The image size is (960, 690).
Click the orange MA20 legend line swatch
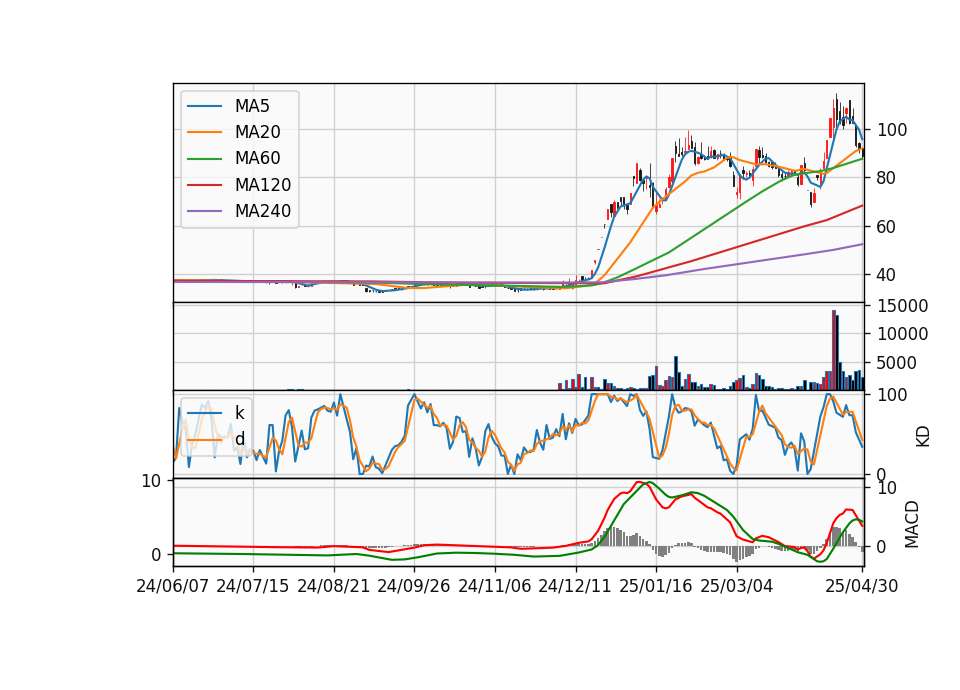click(204, 132)
